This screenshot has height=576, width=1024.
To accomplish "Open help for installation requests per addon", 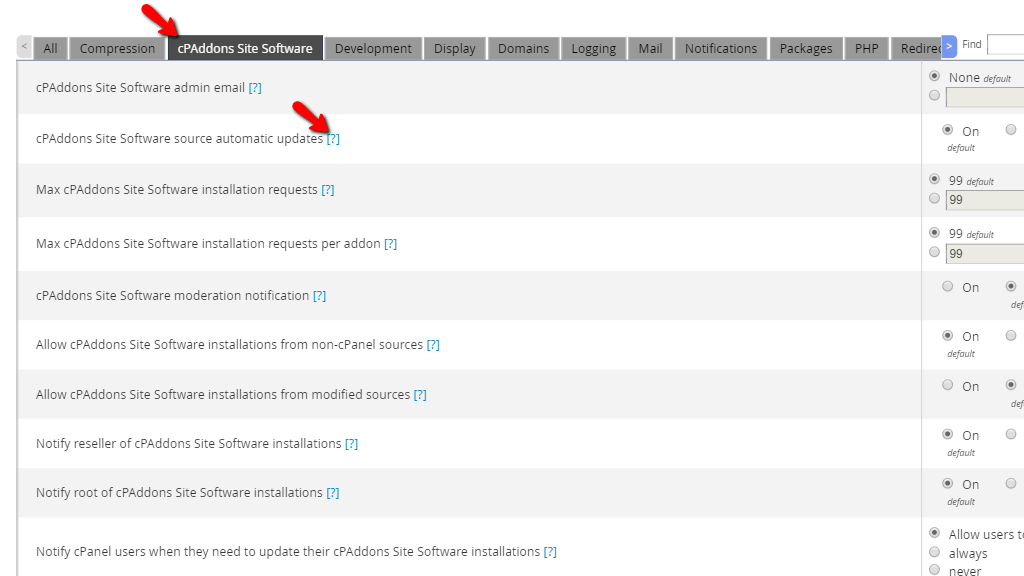I will pos(391,244).
